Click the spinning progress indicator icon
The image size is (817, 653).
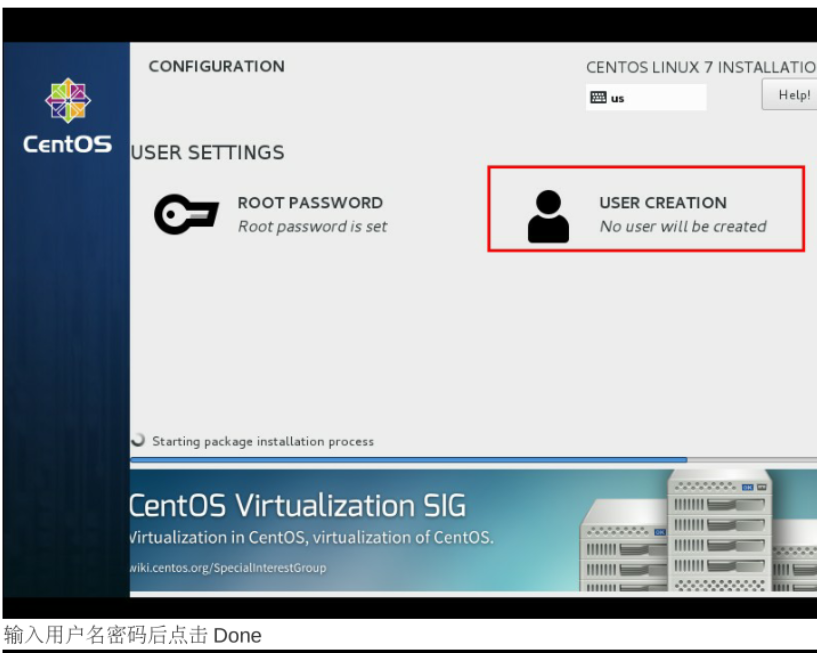pos(138,440)
